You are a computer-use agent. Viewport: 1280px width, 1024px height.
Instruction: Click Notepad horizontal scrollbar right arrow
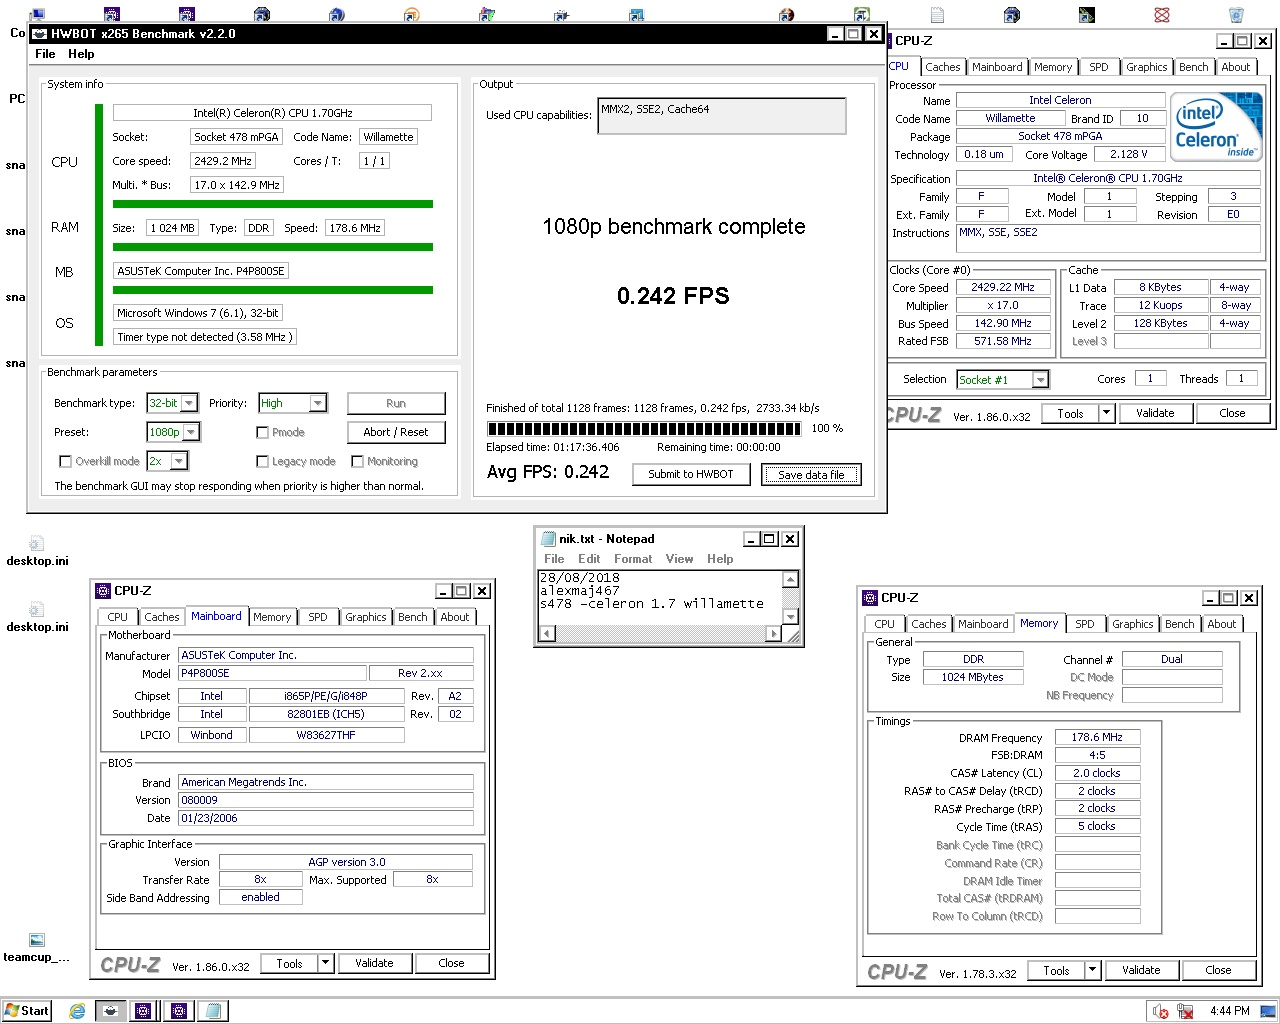pyautogui.click(x=773, y=633)
